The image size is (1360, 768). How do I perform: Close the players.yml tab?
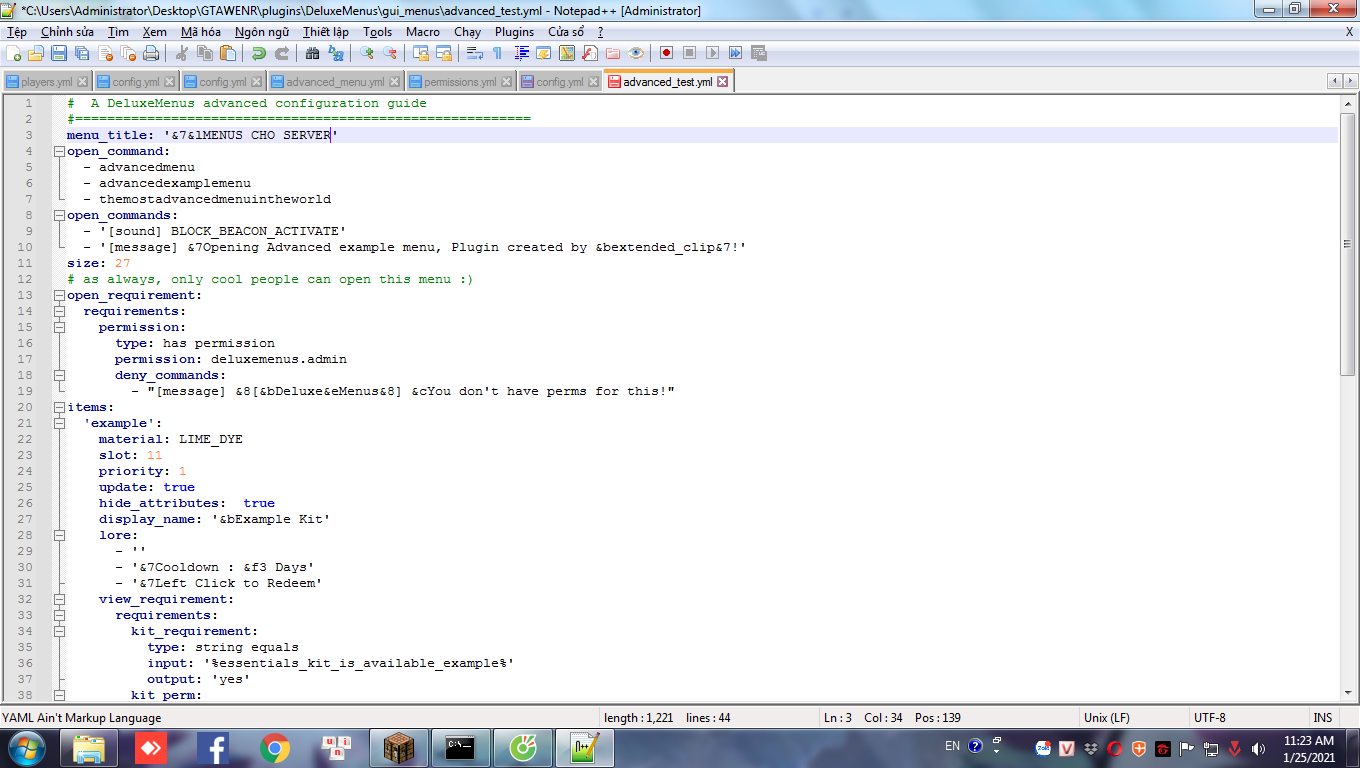click(x=82, y=82)
